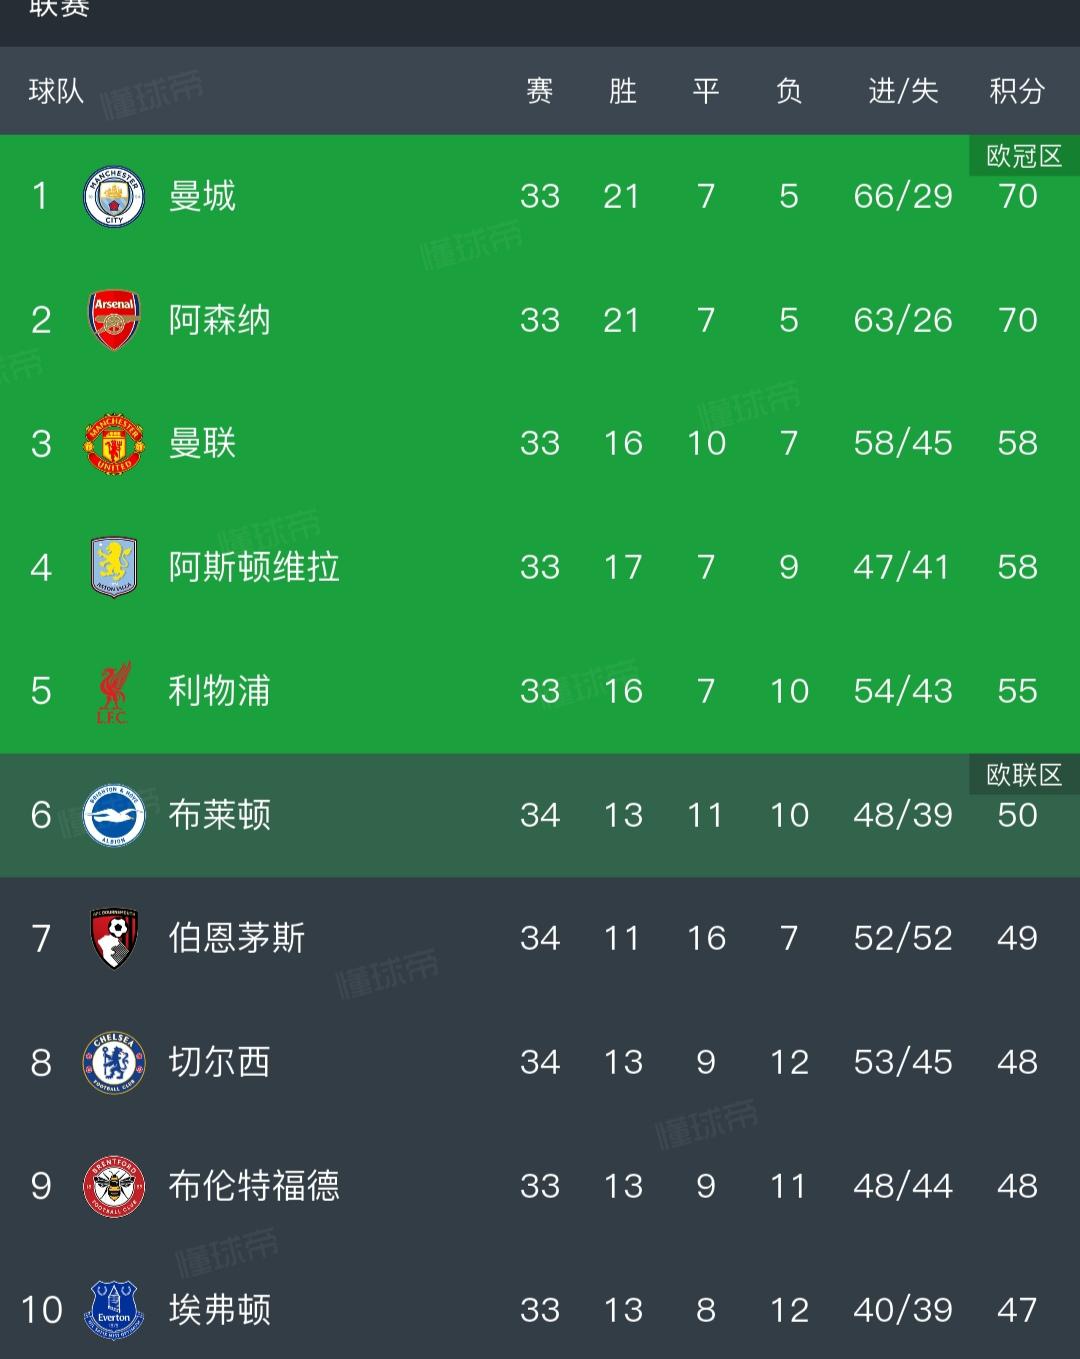
Task: Open the 曼城 team name link
Action: (x=202, y=196)
